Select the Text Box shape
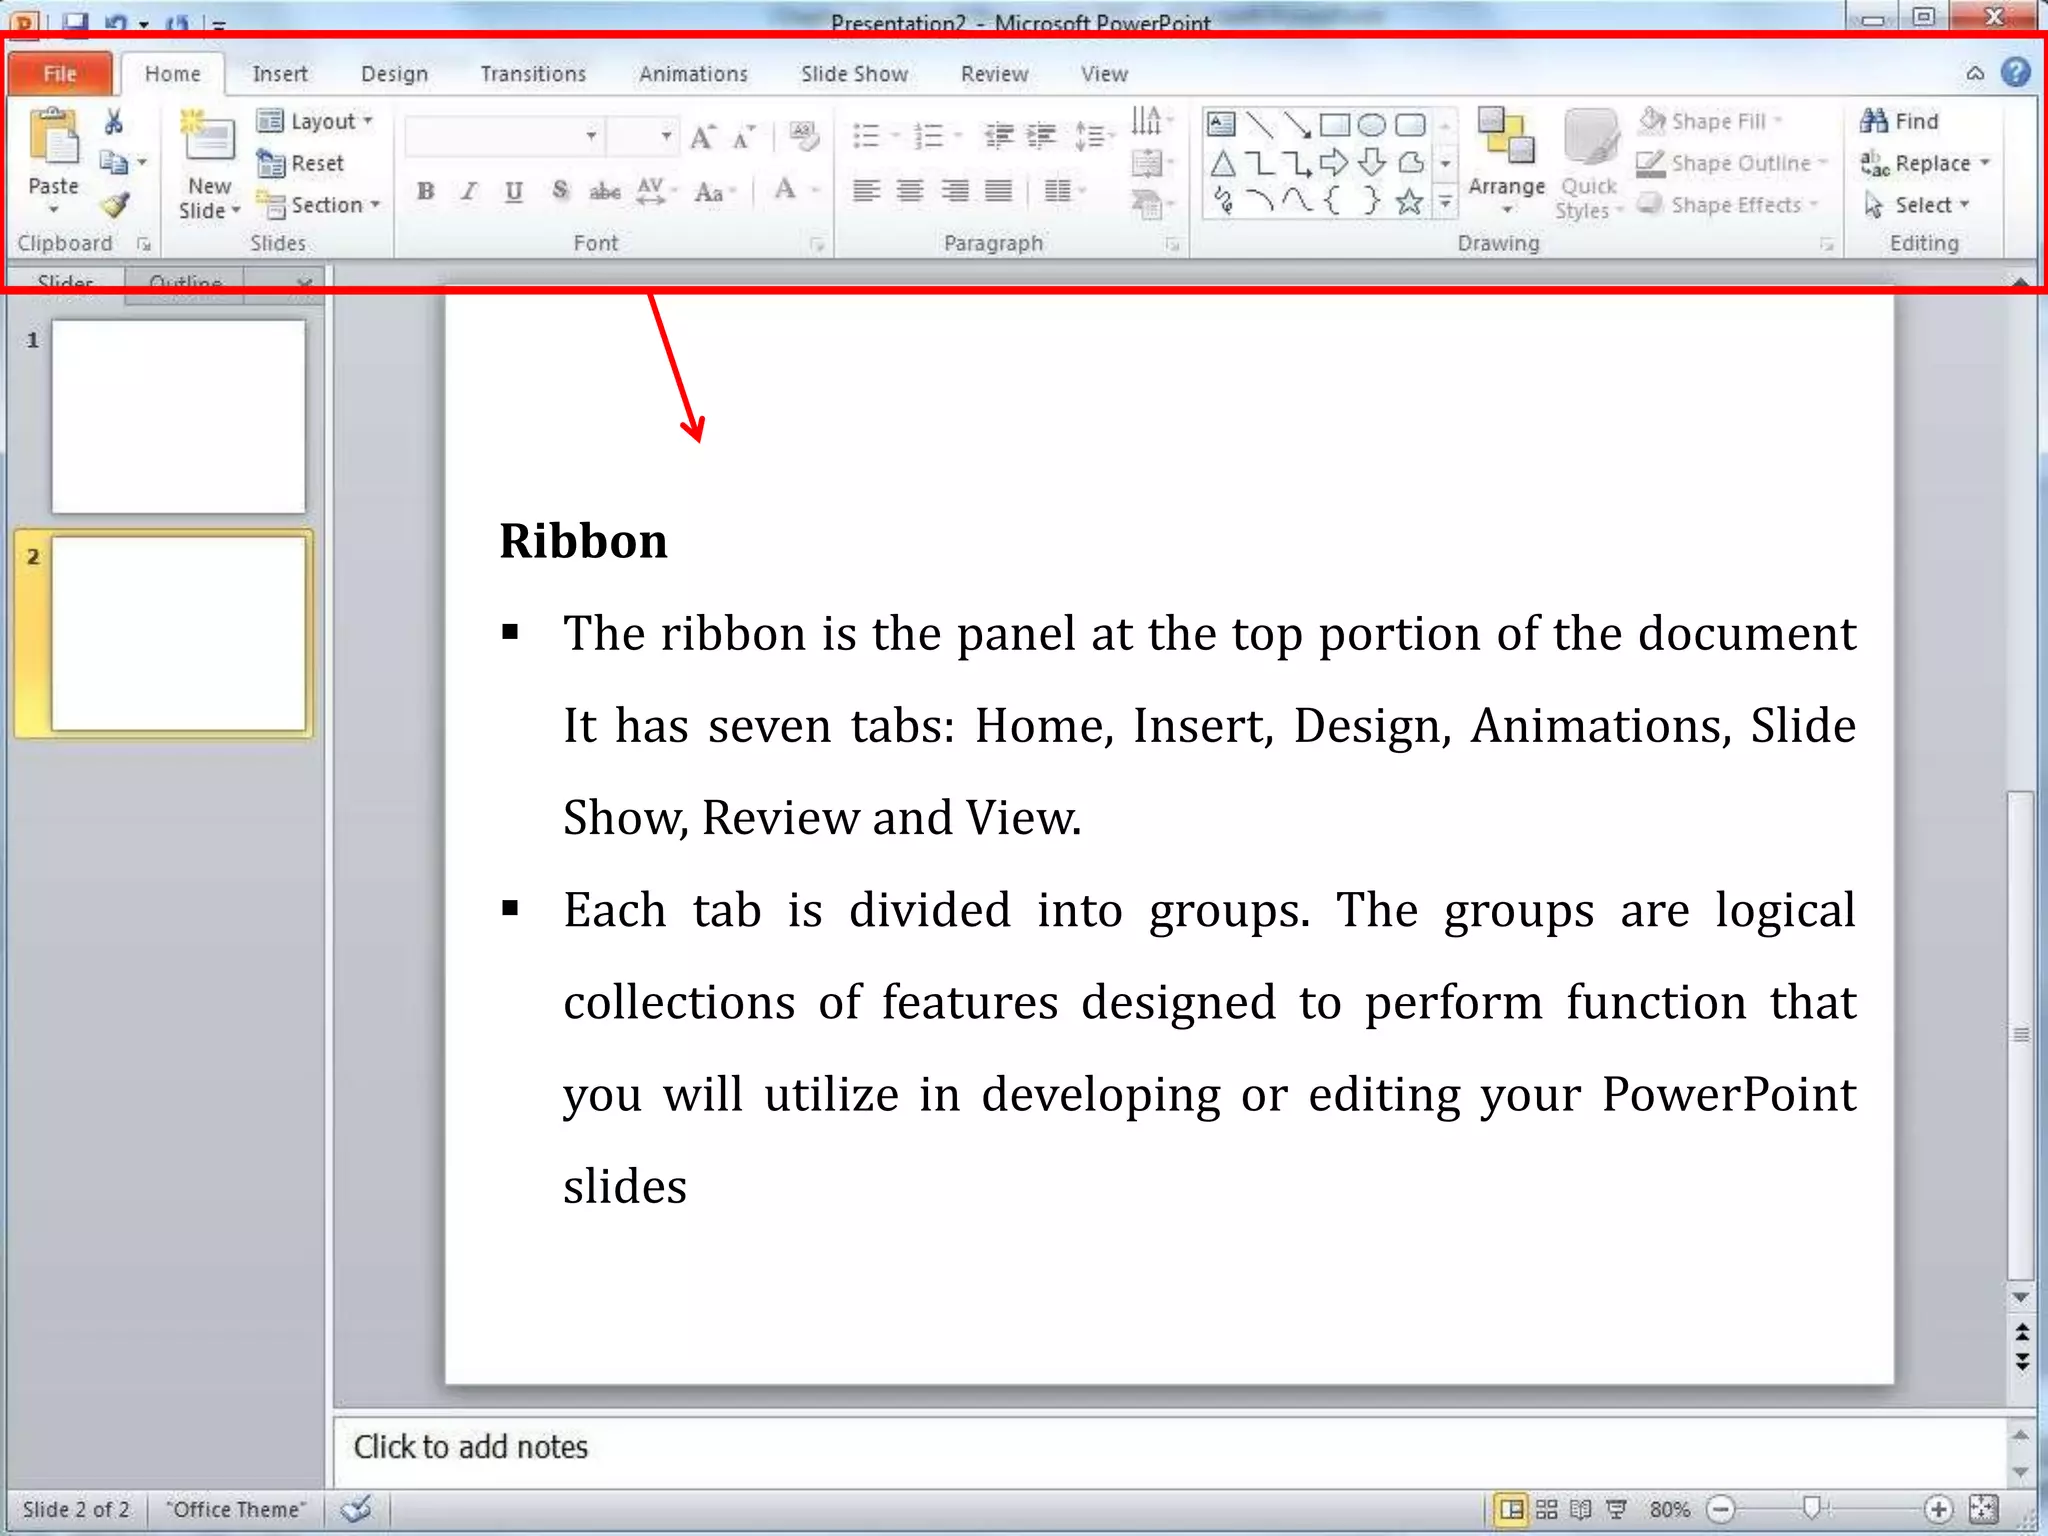The image size is (2048, 1536). (1221, 124)
